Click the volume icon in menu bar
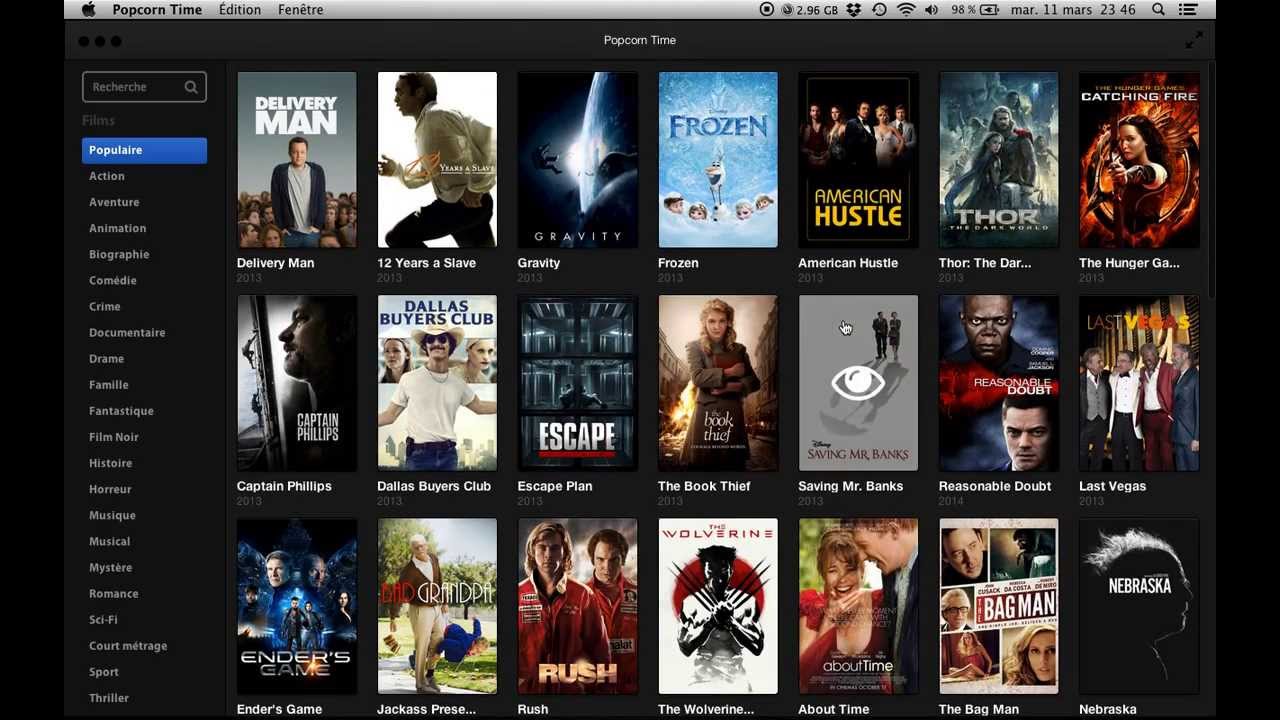The height and width of the screenshot is (720, 1280). click(932, 10)
